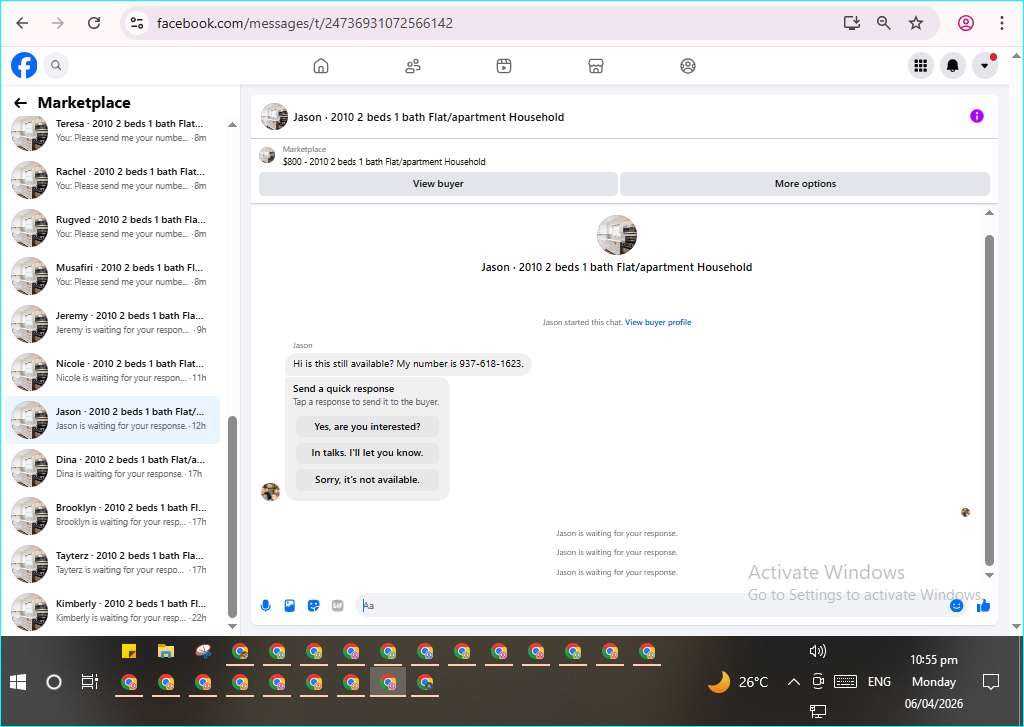Open the Groups icon in top navigation

[x=688, y=66]
